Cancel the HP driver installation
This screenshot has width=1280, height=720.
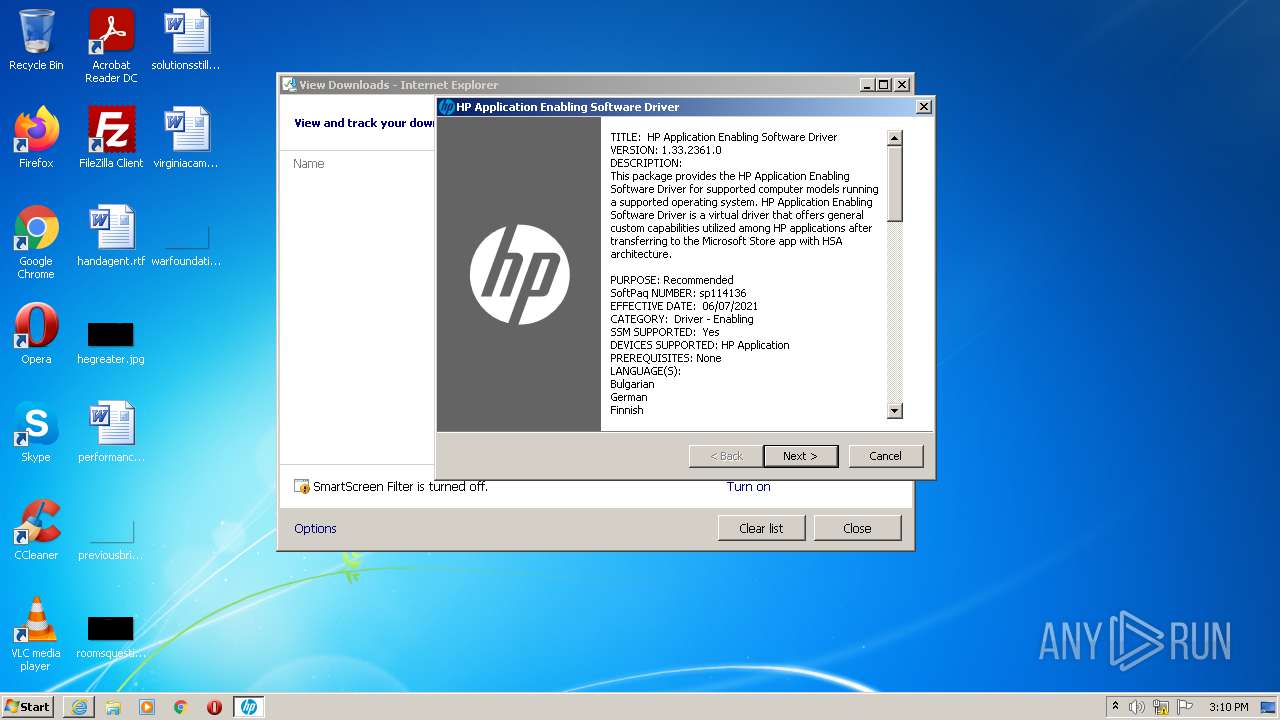click(885, 456)
